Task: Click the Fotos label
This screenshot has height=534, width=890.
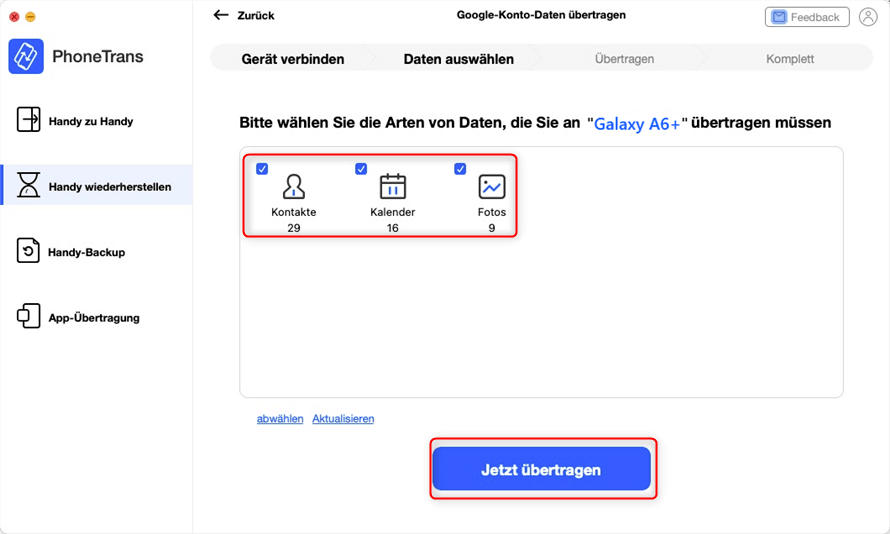Action: pyautogui.click(x=492, y=212)
